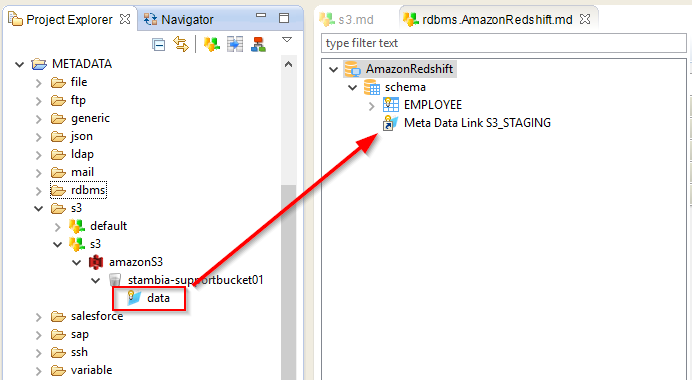The height and width of the screenshot is (380, 692).
Task: Click the METADATA project folder icon
Action: point(39,64)
